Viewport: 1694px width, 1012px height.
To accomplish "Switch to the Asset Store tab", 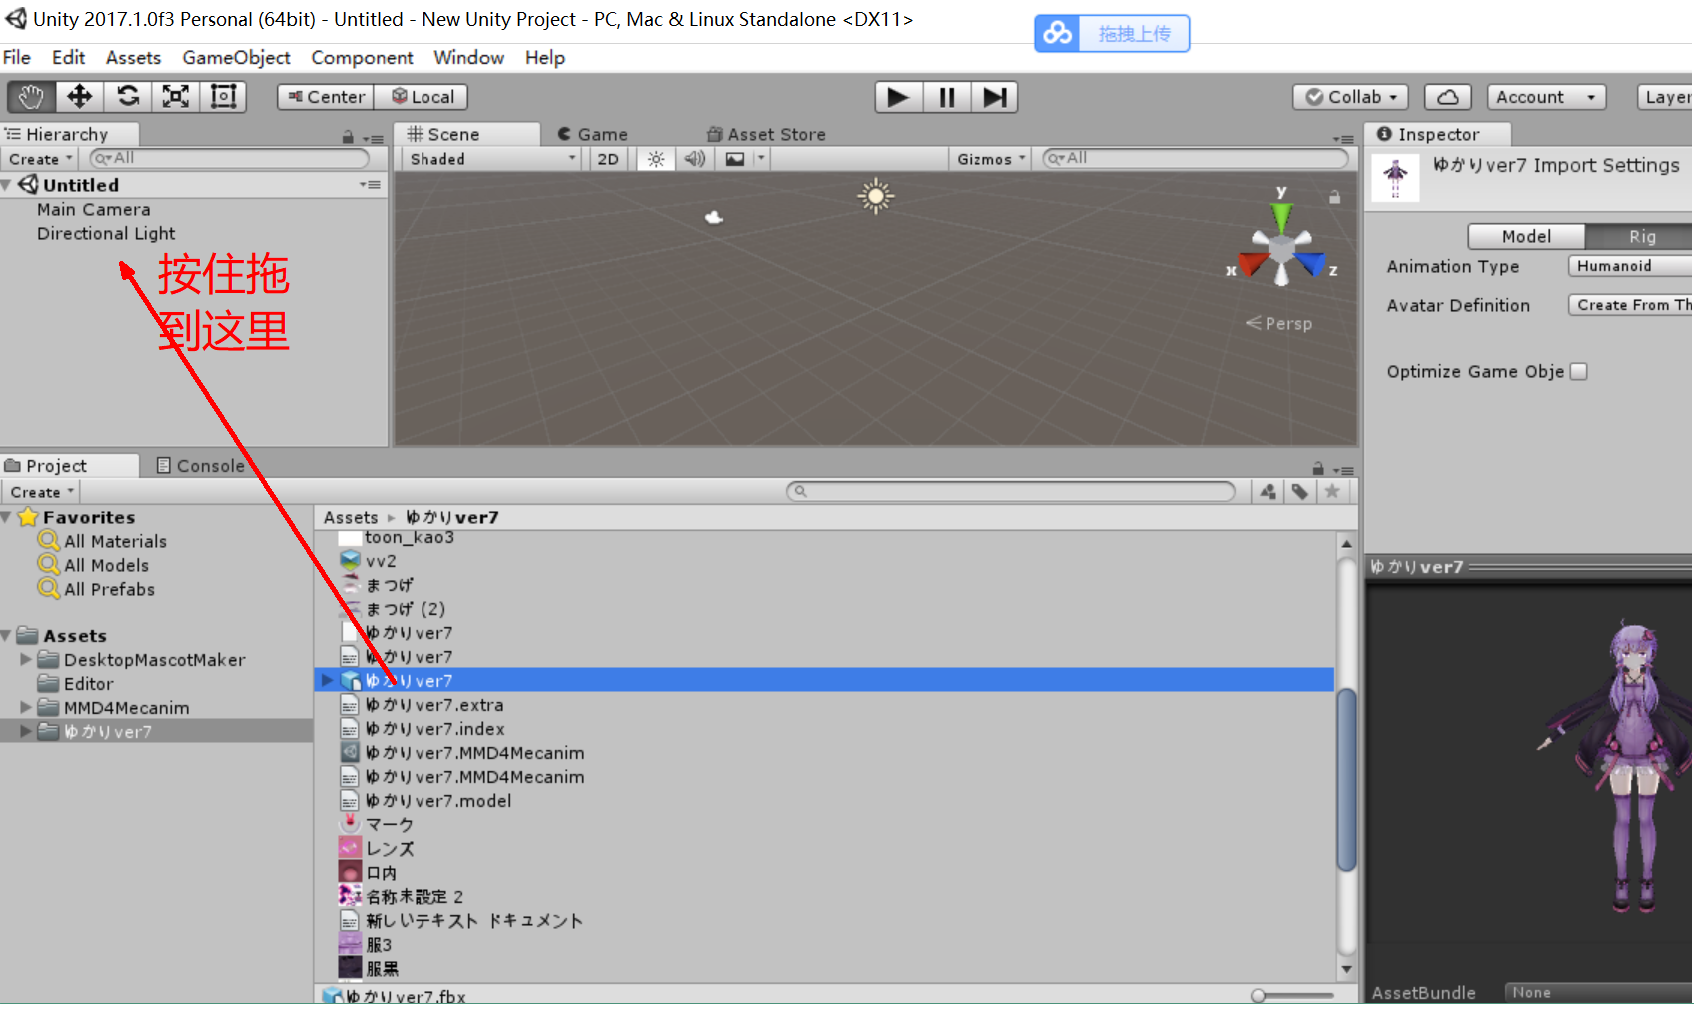I will [x=766, y=134].
